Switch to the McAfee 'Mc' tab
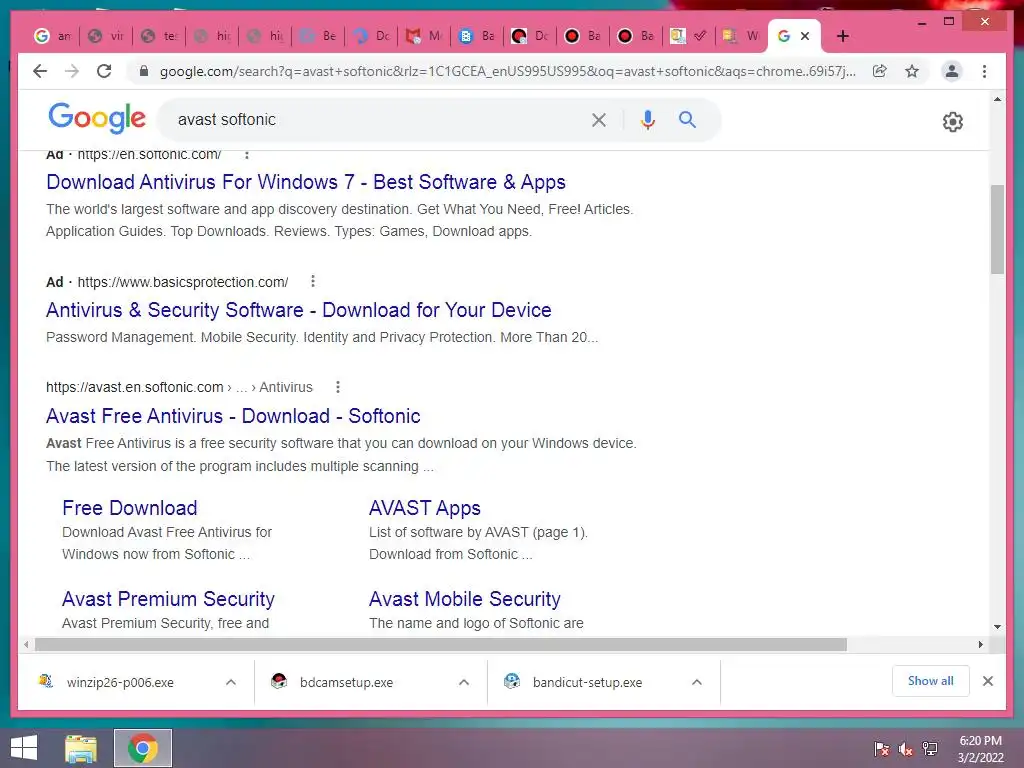The height and width of the screenshot is (768, 1024). [x=424, y=36]
